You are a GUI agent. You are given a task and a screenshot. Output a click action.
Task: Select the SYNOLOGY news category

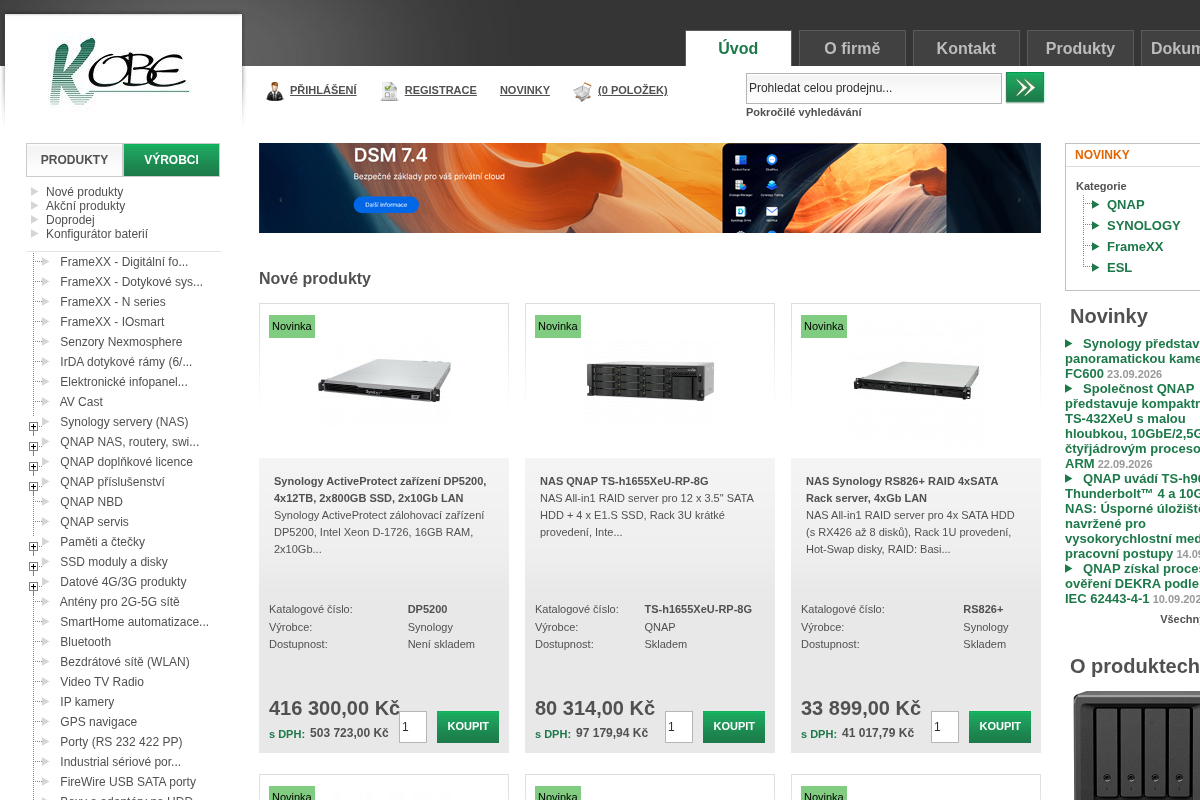tap(1143, 226)
